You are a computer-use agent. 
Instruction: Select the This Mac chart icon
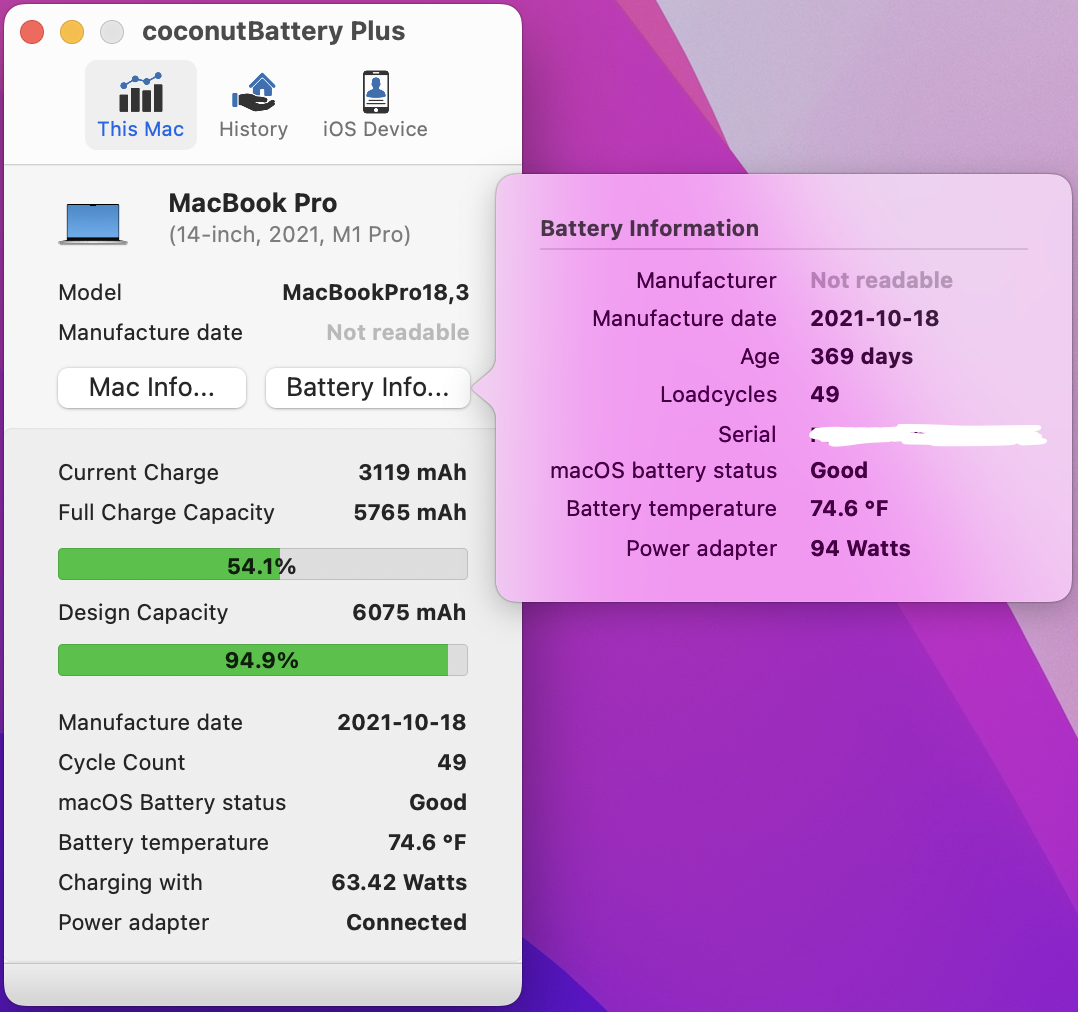point(141,92)
